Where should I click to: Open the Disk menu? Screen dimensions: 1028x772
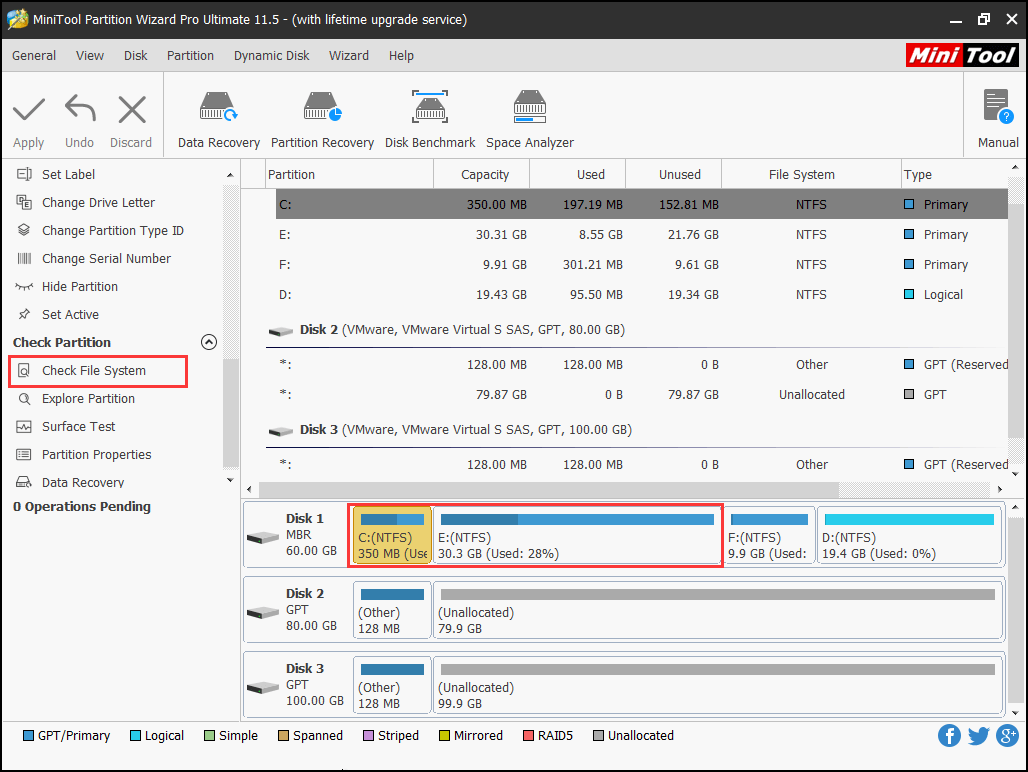[136, 56]
